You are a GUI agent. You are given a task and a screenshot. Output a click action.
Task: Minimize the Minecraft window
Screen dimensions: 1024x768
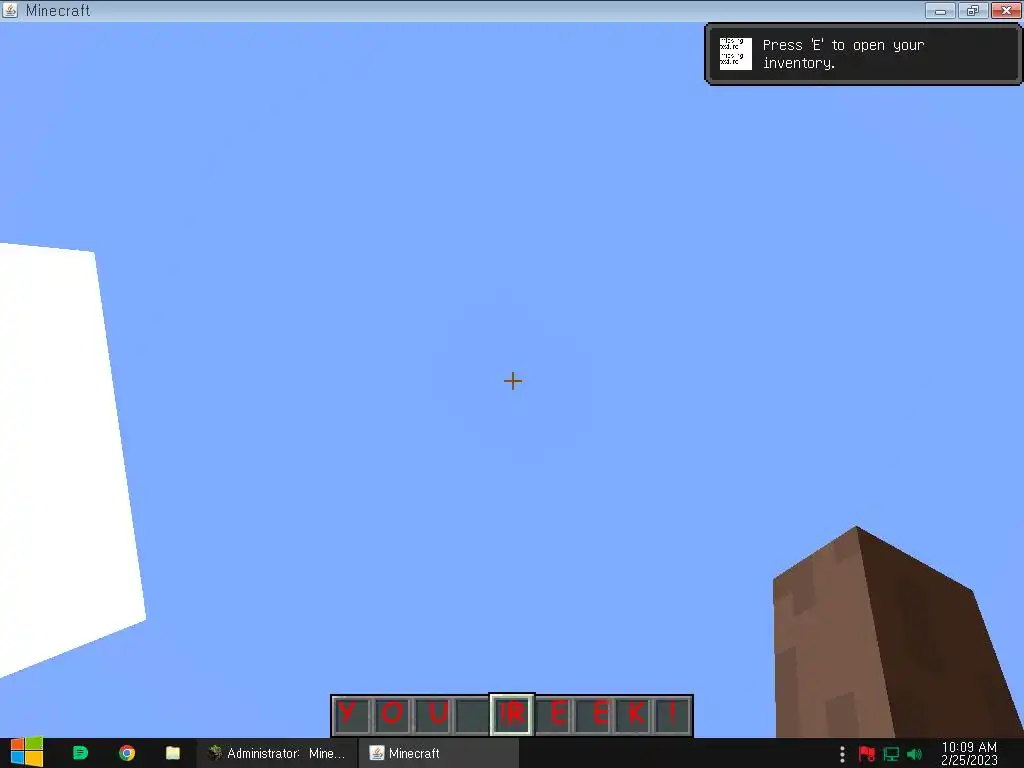click(940, 10)
